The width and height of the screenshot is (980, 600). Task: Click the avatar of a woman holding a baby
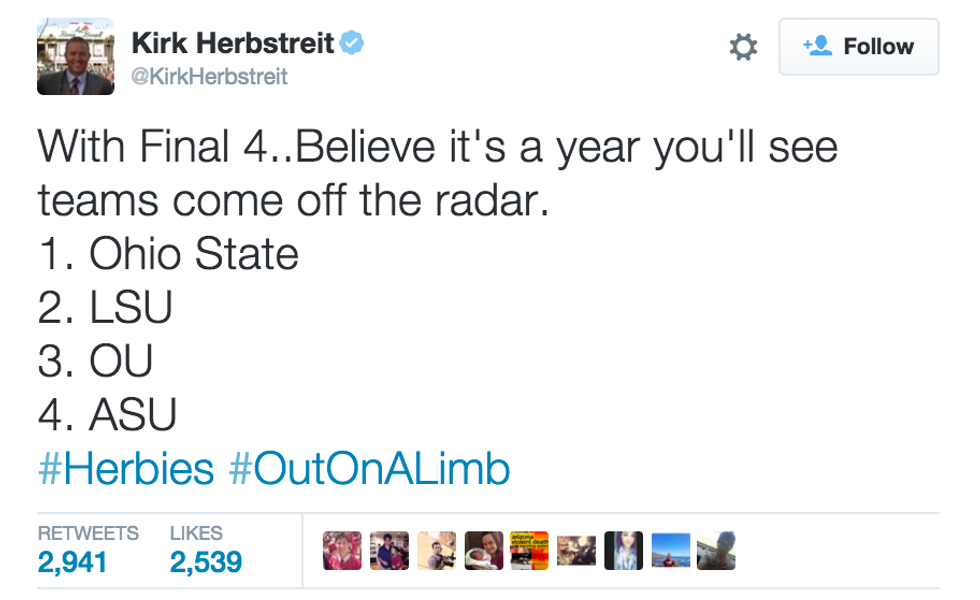[x=483, y=550]
